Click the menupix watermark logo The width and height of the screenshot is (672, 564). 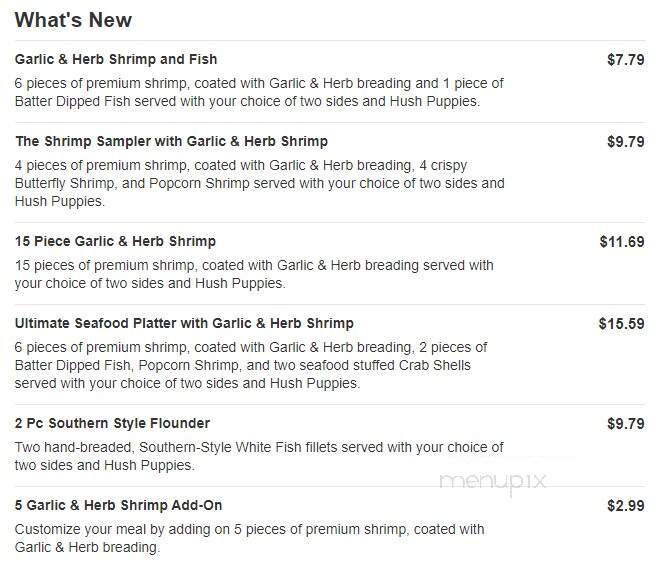(493, 482)
